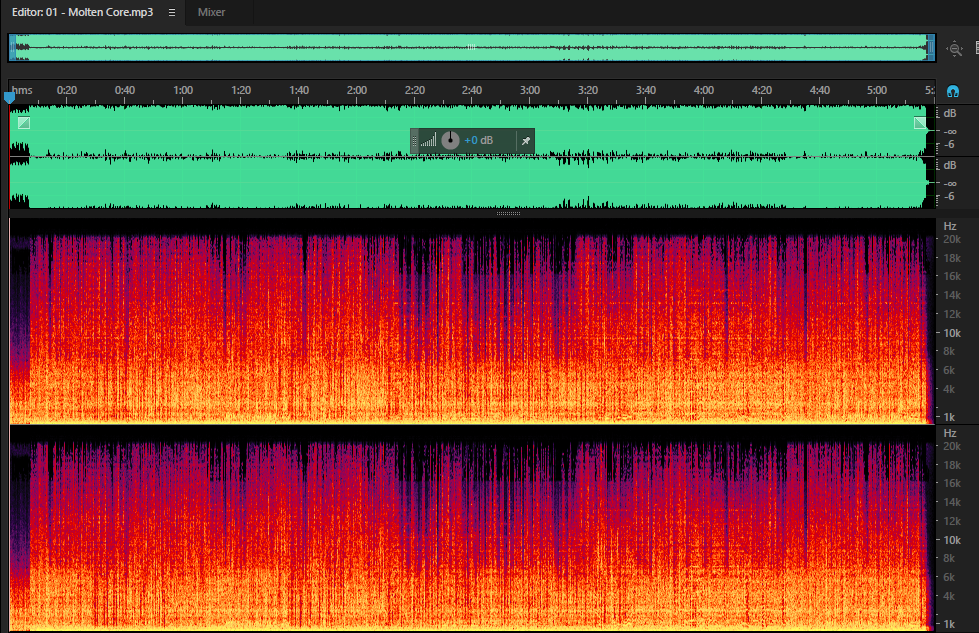Click the 3:00 mark on the timeline

tap(530, 90)
